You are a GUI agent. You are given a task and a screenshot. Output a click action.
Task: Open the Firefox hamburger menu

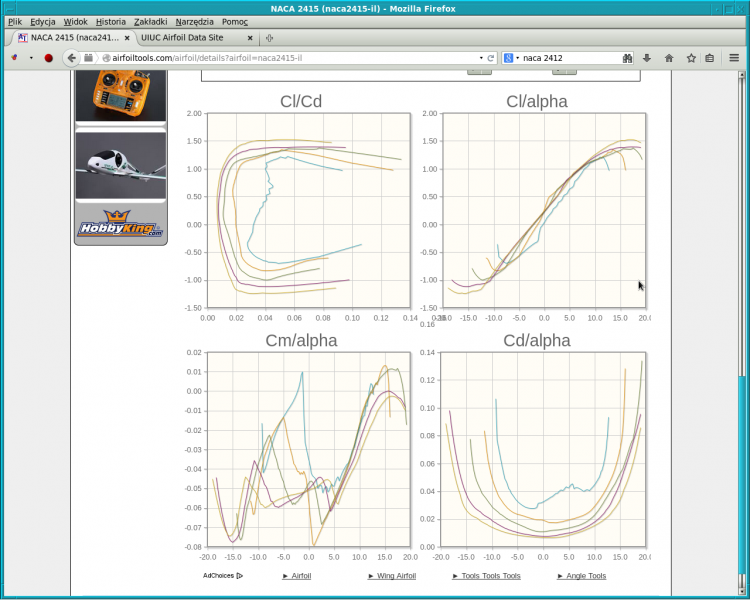pyautogui.click(x=734, y=58)
